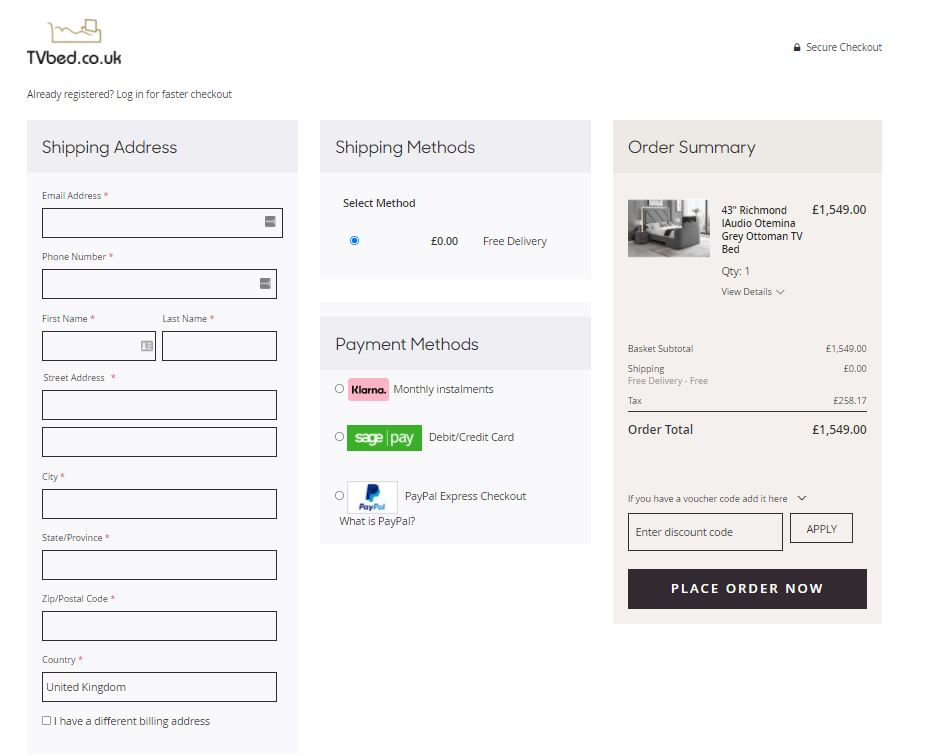Click autofill icon in Email Address field
The image size is (929, 756).
click(270, 222)
